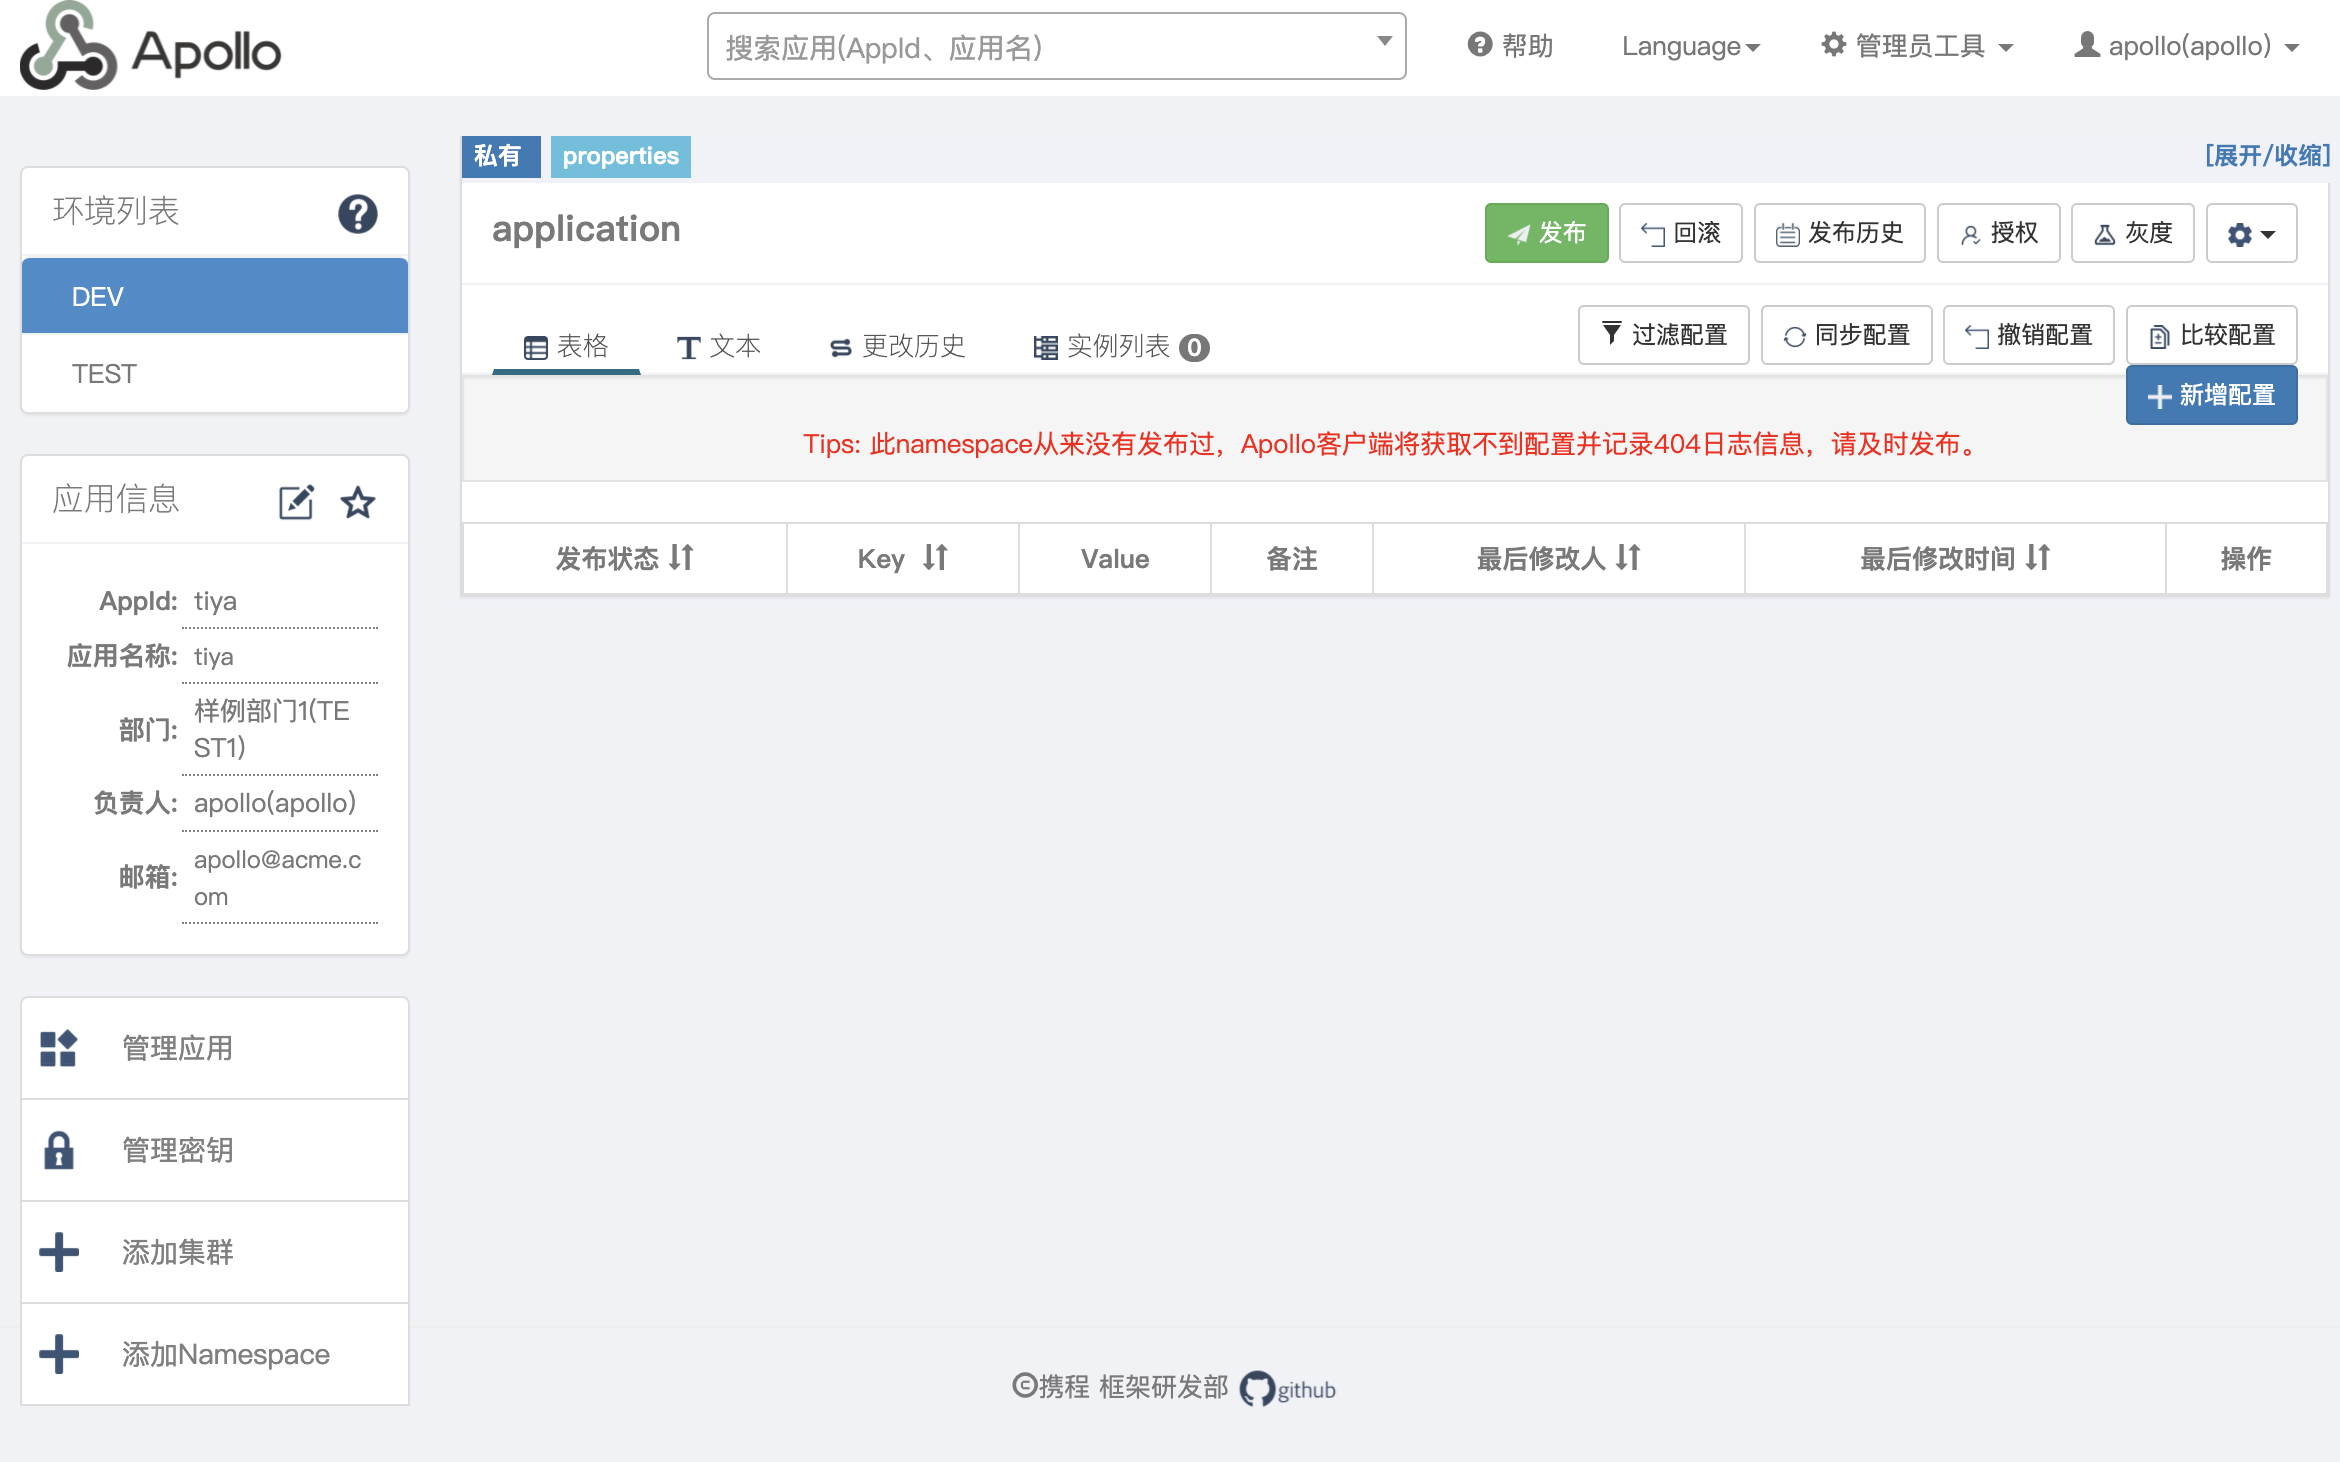The width and height of the screenshot is (2340, 1462).
Task: Switch to the 文本 tab
Action: click(719, 346)
